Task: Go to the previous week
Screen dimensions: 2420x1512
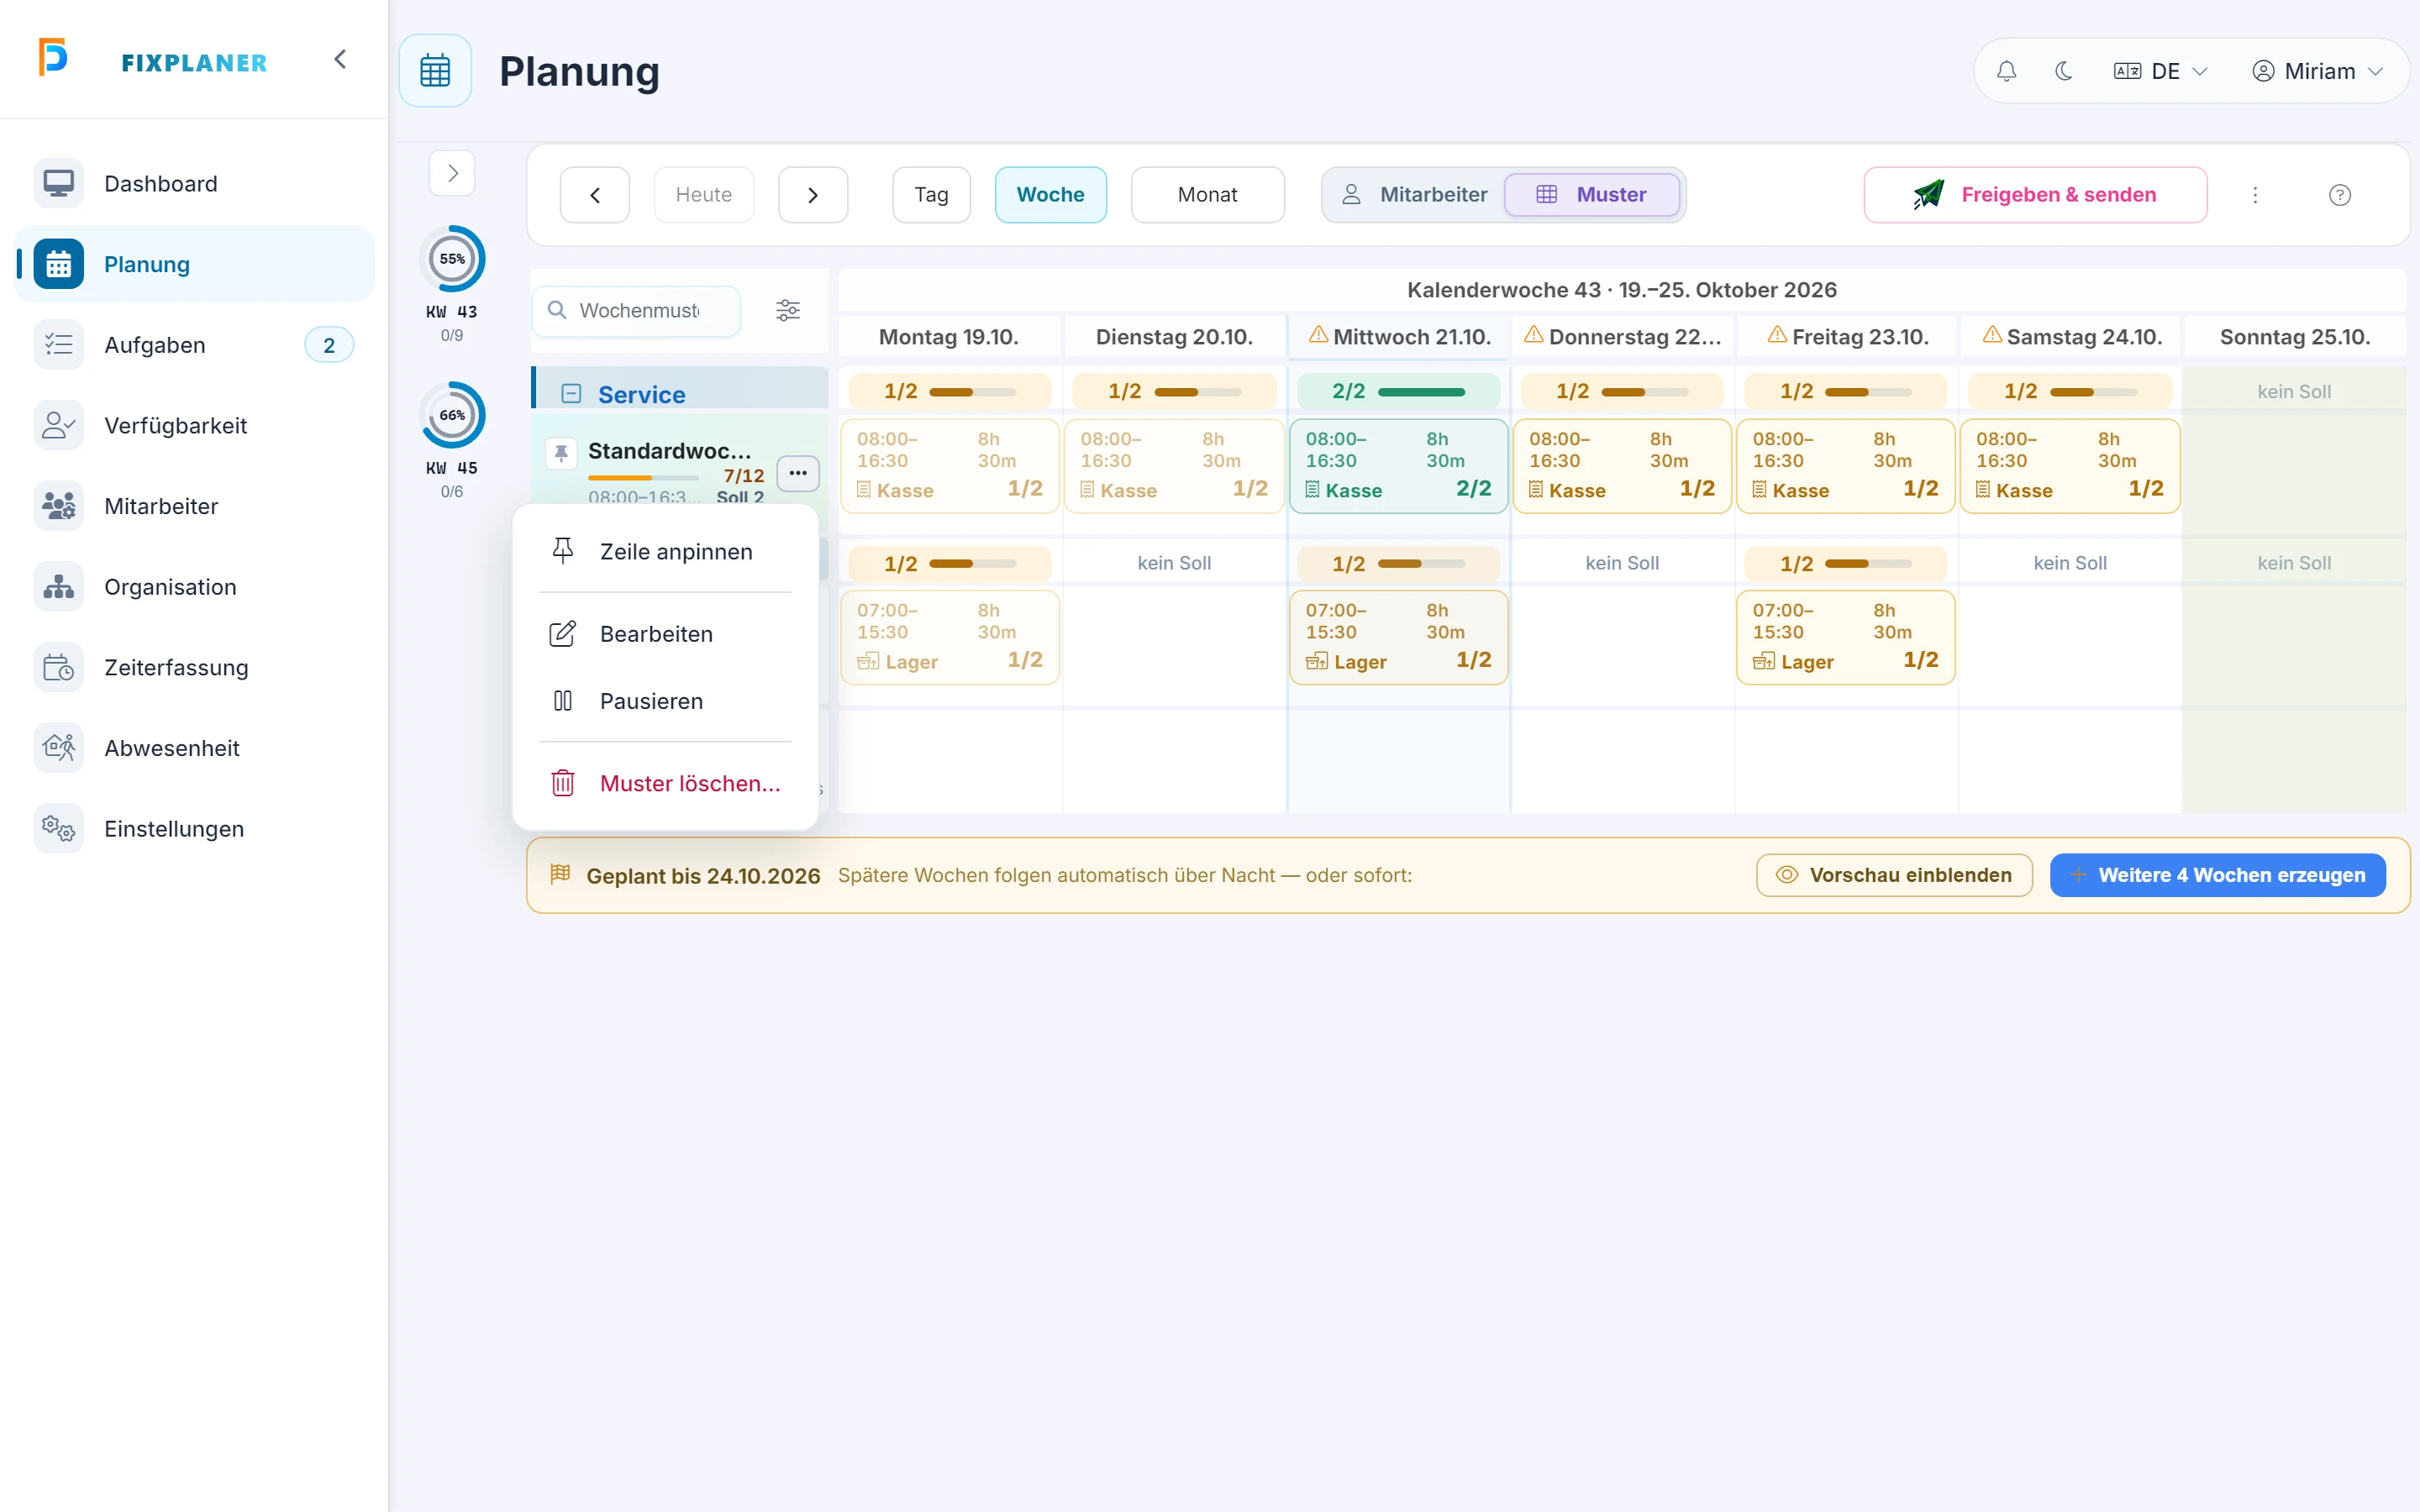Action: (595, 195)
